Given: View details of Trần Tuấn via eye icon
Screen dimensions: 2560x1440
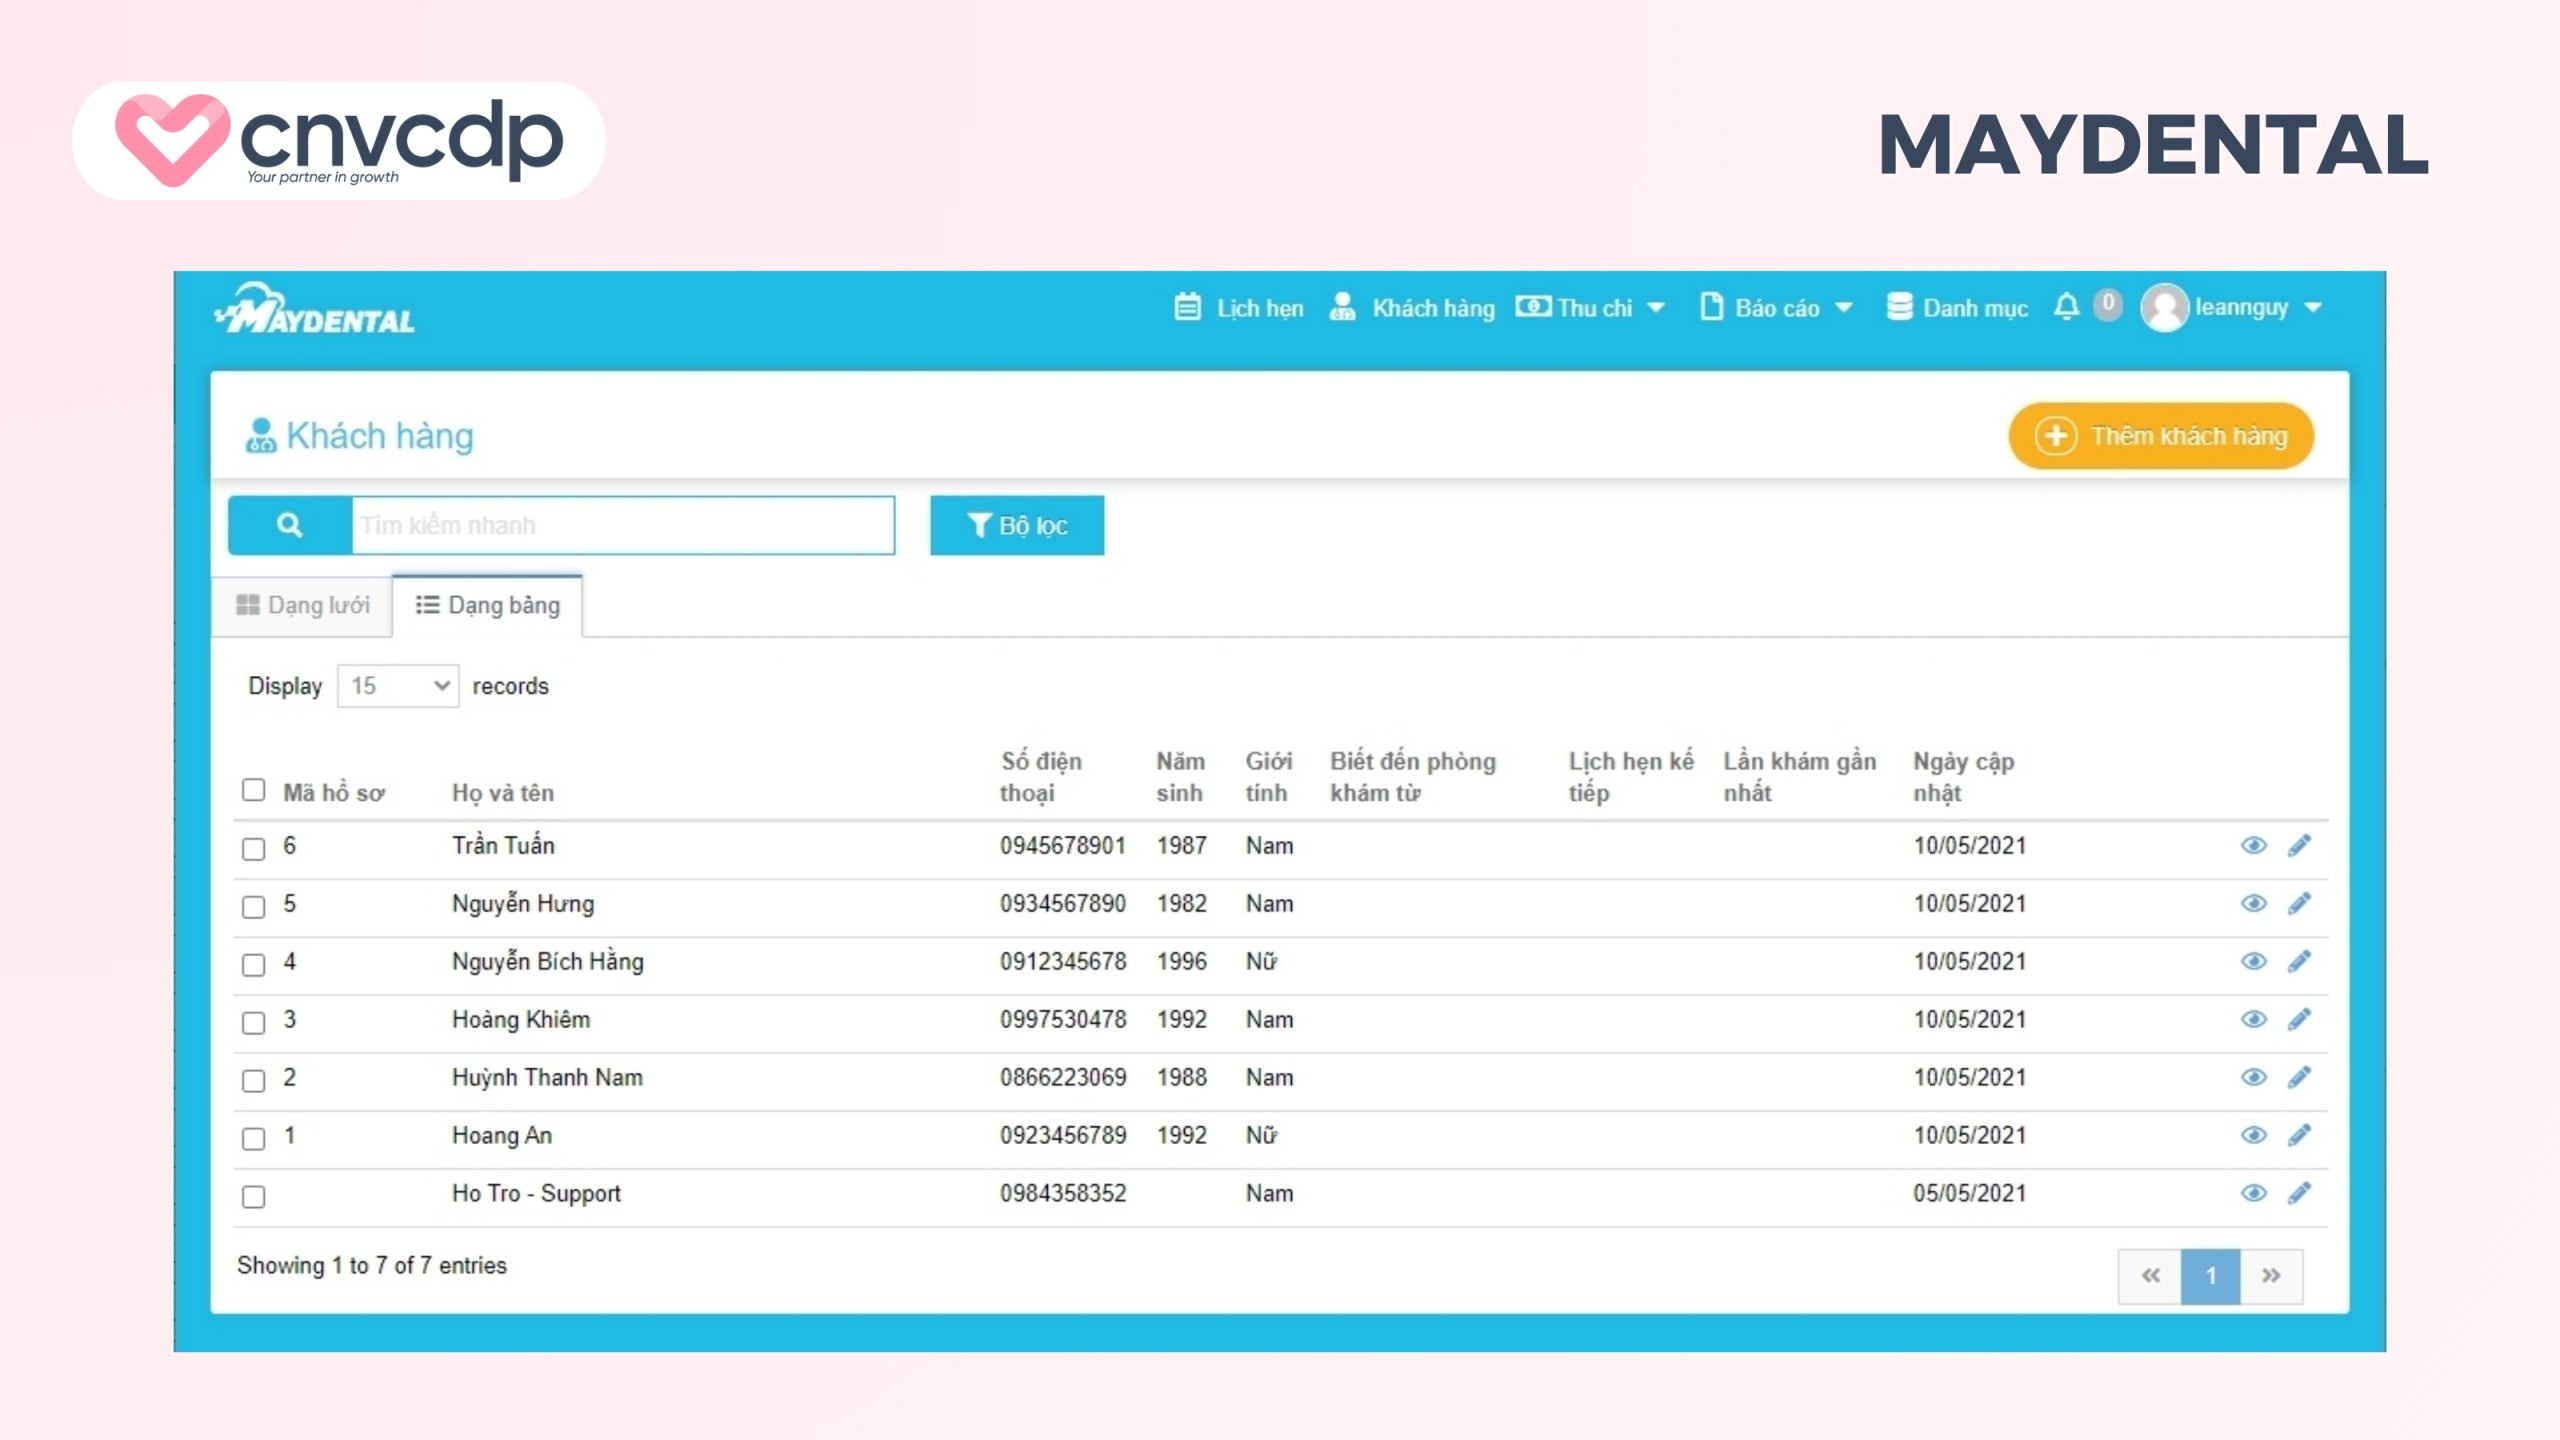Looking at the screenshot, I should (2253, 846).
